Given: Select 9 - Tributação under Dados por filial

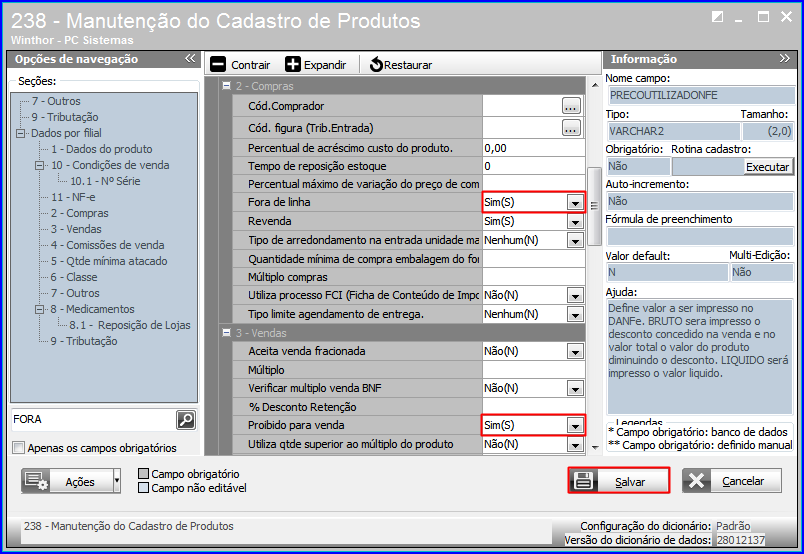Looking at the screenshot, I should (84, 341).
